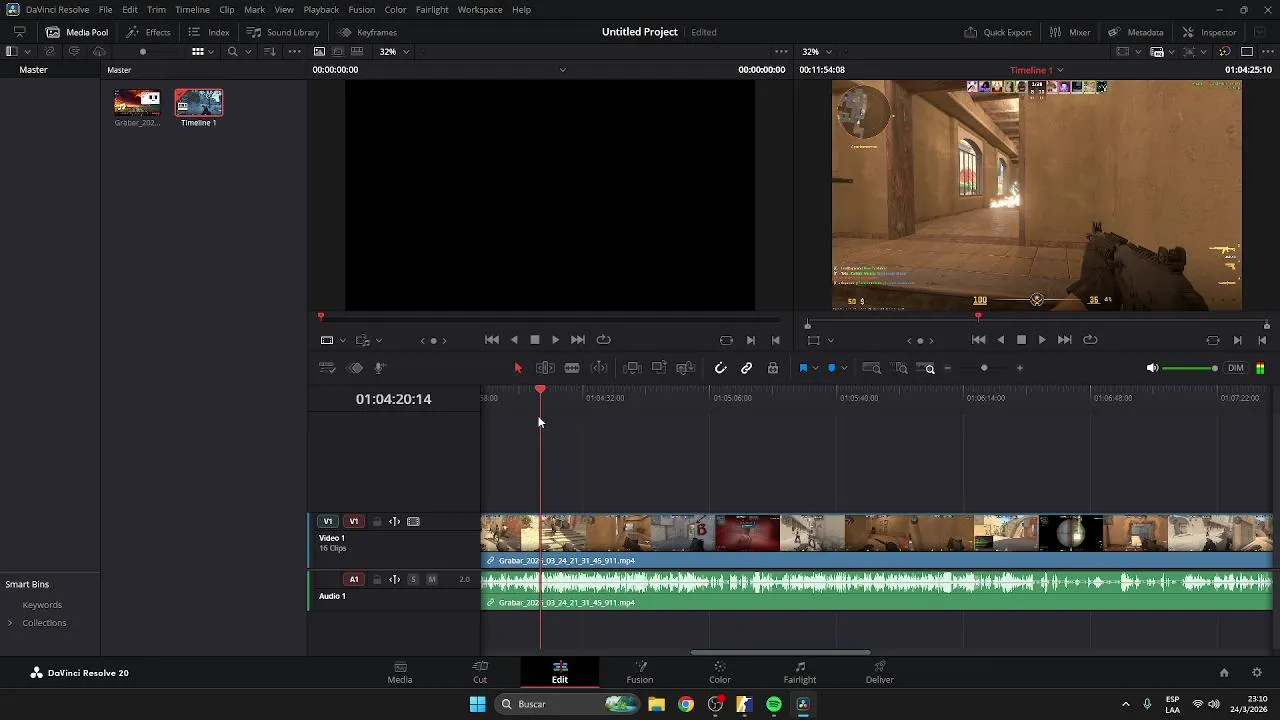The width and height of the screenshot is (1280, 720).
Task: Click the Insert Clip icon
Action: [632, 368]
